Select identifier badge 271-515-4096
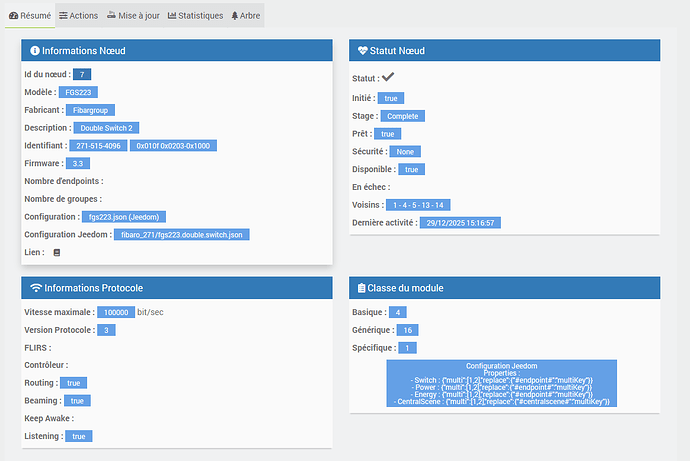 (x=99, y=146)
